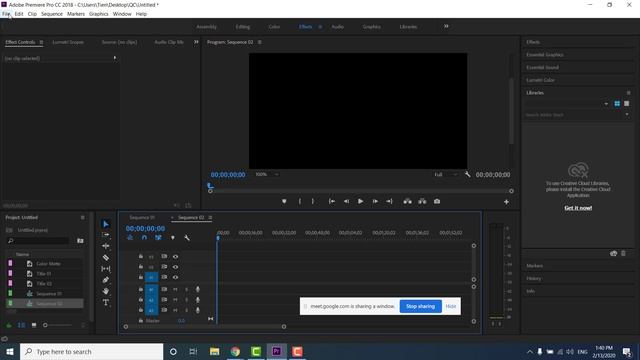Select the Razor tool
The height and width of the screenshot is (360, 640).
(x=106, y=258)
